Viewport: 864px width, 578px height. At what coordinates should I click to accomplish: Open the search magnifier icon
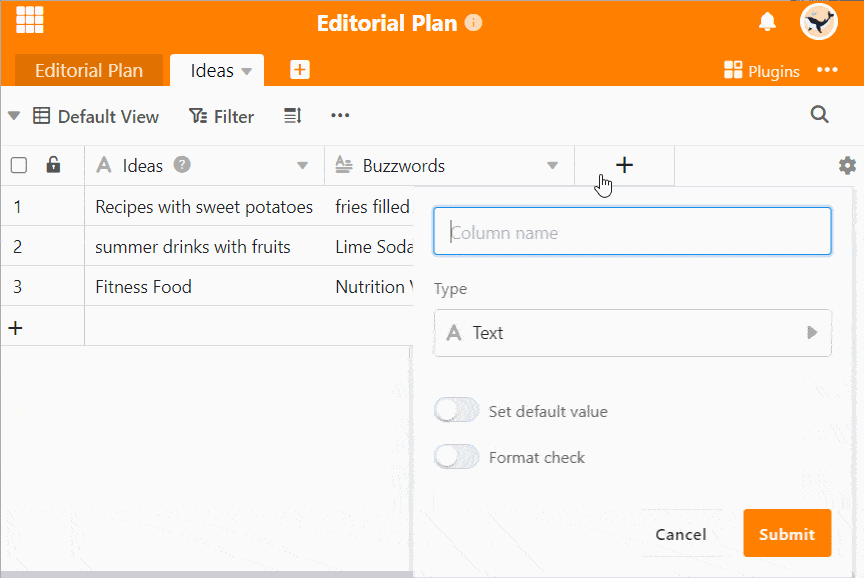(x=819, y=115)
